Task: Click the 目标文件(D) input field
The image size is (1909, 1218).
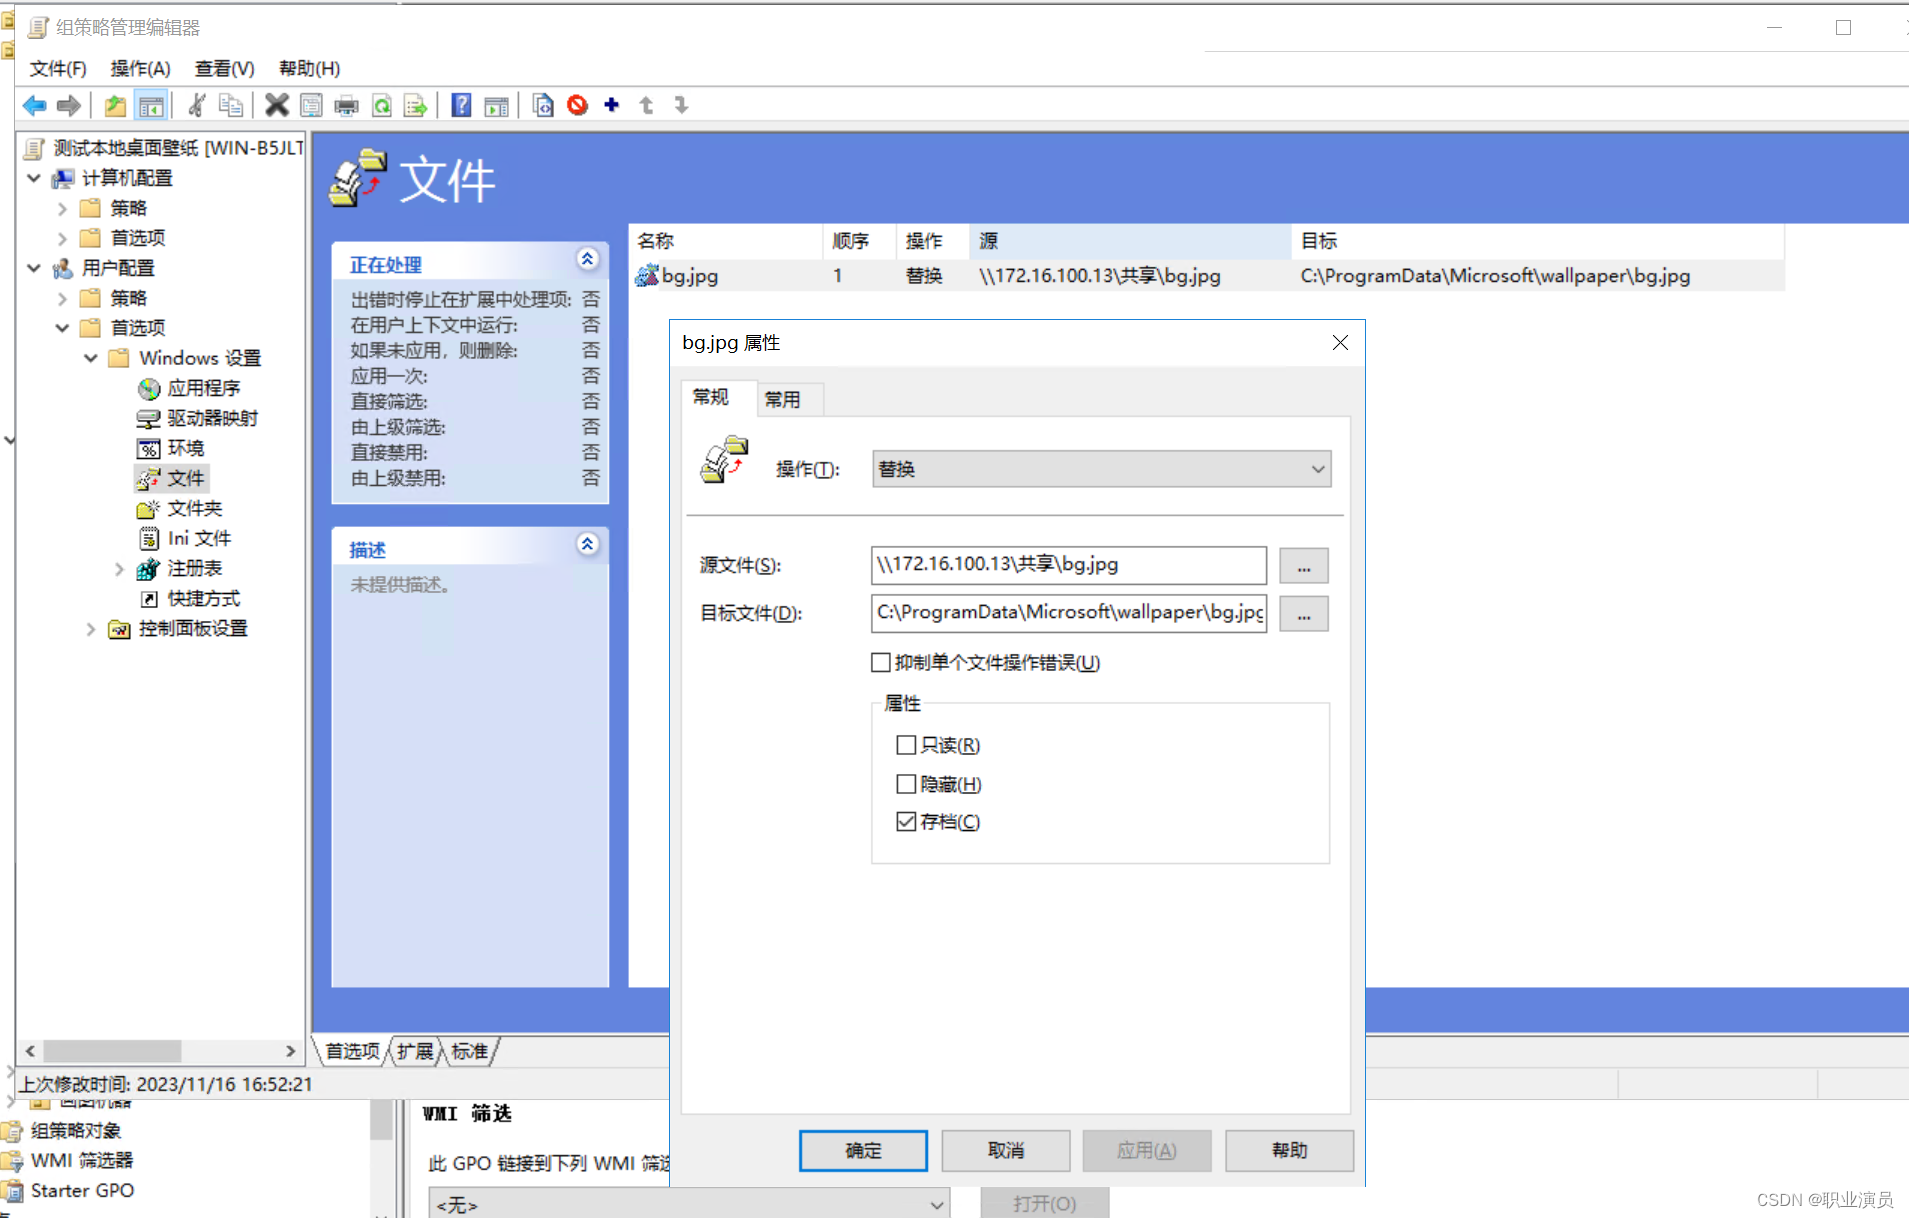Action: point(1069,613)
